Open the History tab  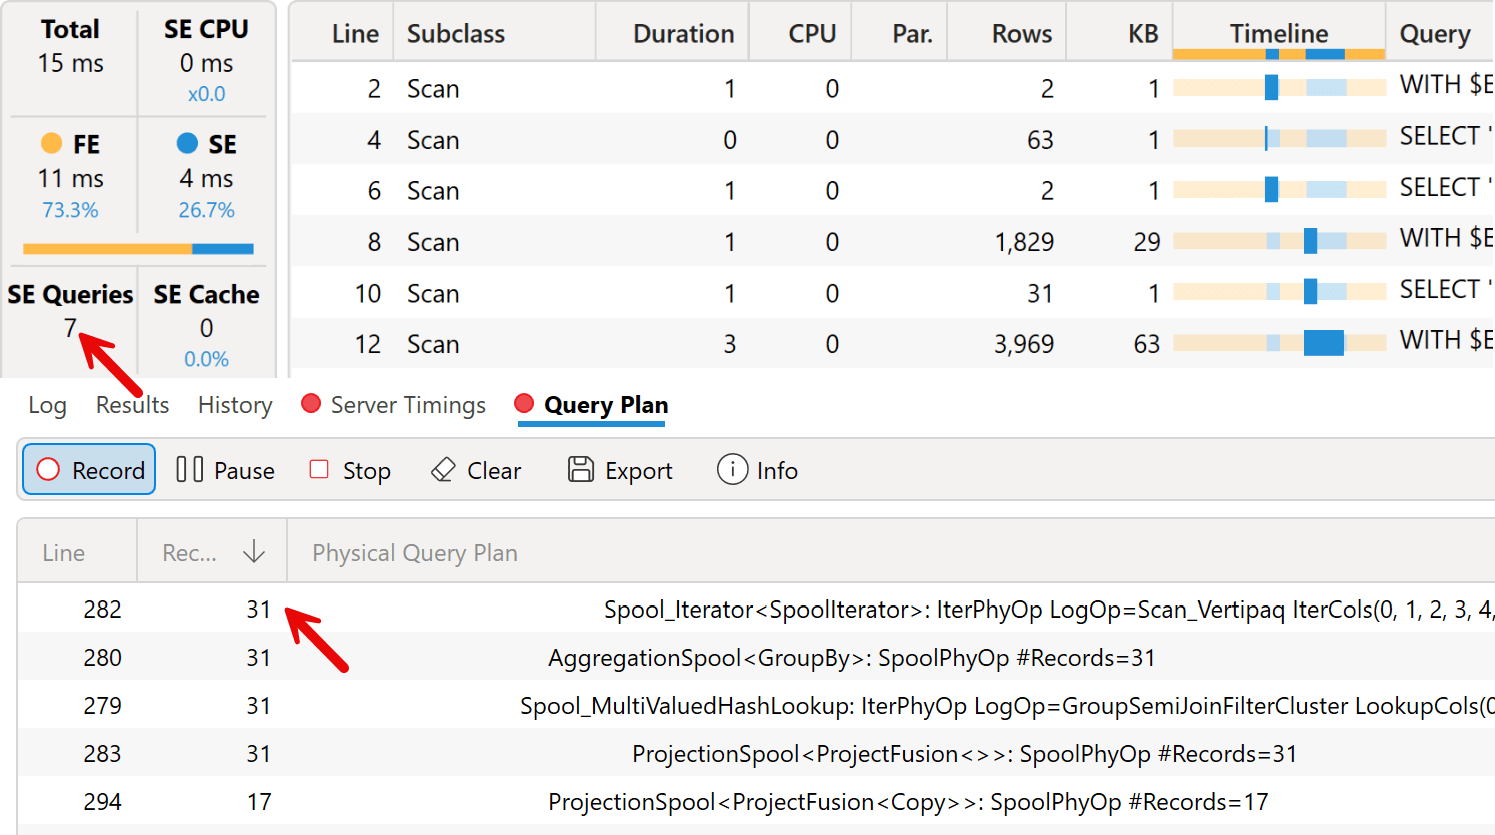point(235,405)
